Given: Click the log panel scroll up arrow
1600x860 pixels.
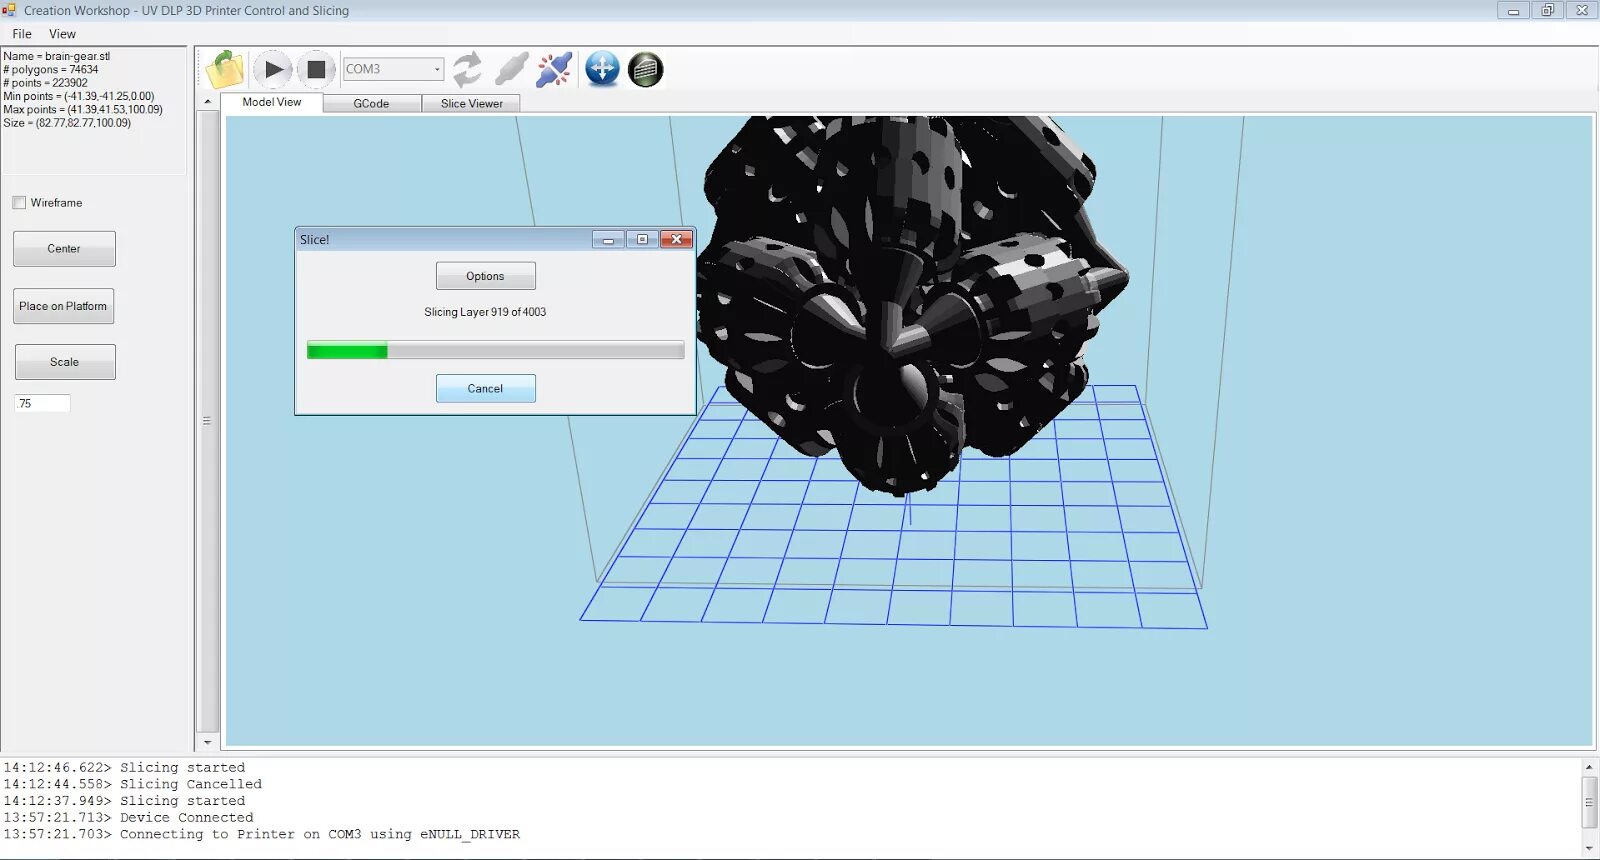Looking at the screenshot, I should pos(1589,767).
